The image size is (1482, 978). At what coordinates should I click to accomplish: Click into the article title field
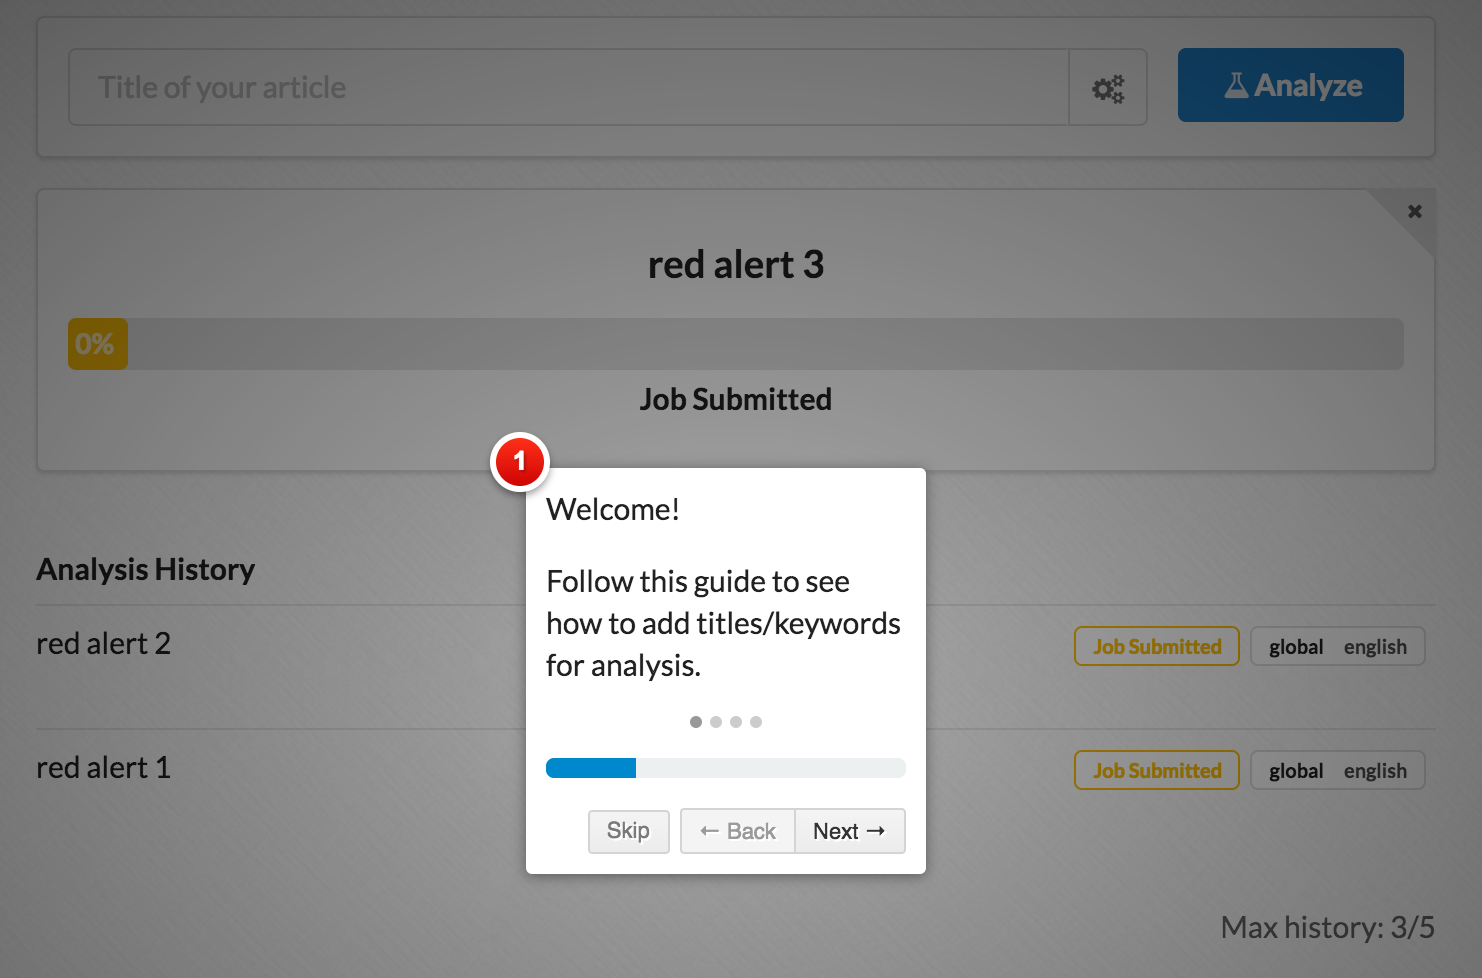pyautogui.click(x=569, y=88)
